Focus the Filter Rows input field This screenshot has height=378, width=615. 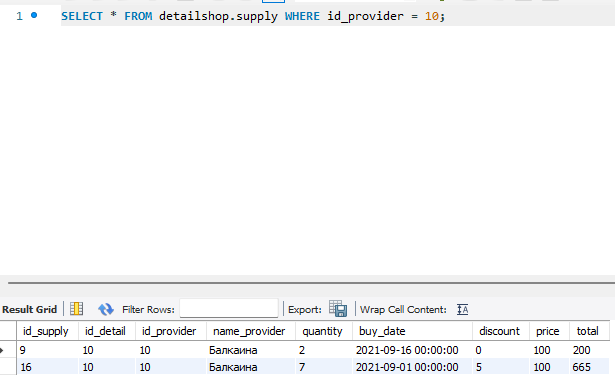tap(229, 309)
